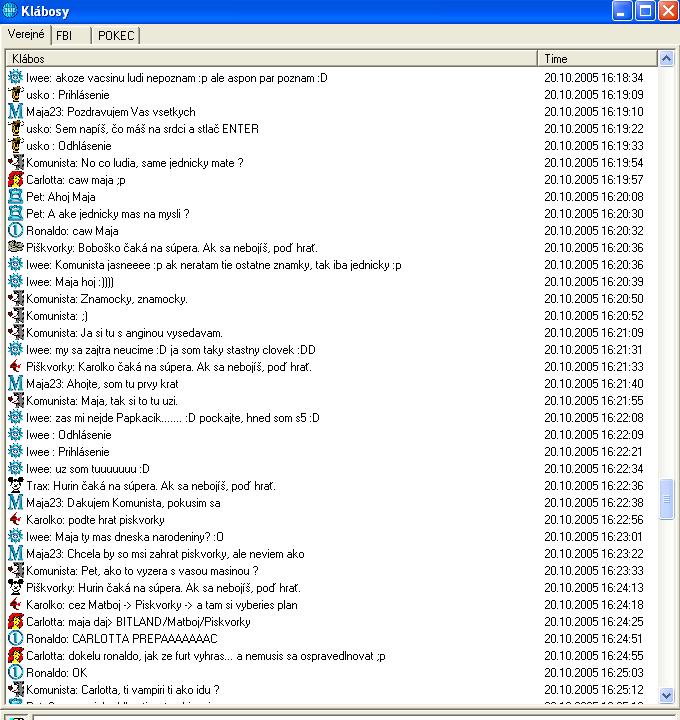This screenshot has width=680, height=720.
Task: Click Komunista's avatar beside "Znamocky, znamocky."
Action: 15,299
